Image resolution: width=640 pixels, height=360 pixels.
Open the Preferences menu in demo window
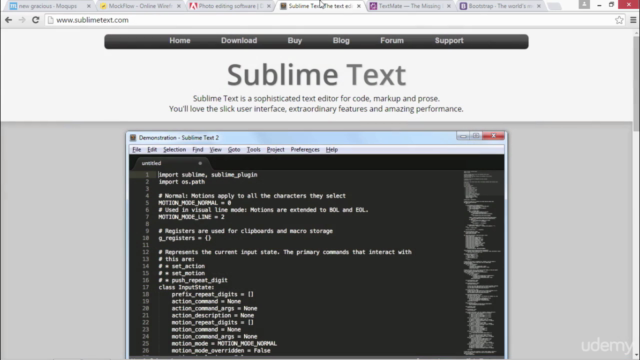(305, 150)
